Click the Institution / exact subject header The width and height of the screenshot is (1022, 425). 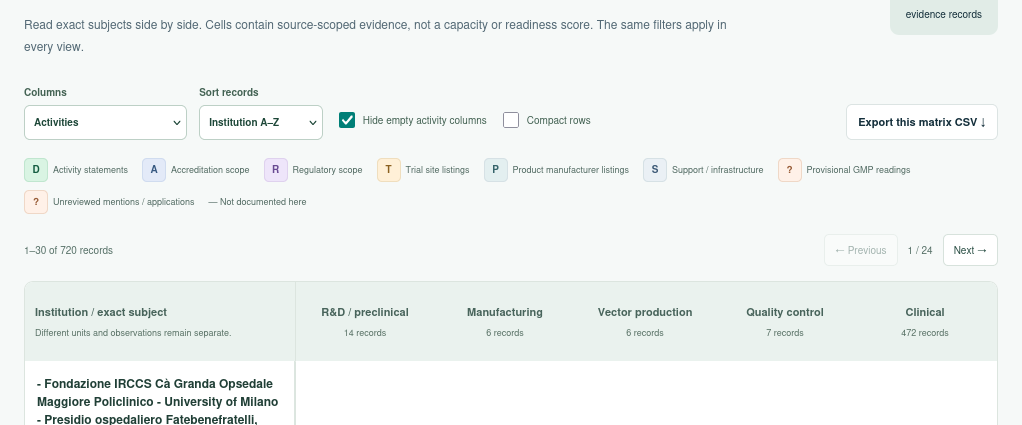click(x=101, y=312)
